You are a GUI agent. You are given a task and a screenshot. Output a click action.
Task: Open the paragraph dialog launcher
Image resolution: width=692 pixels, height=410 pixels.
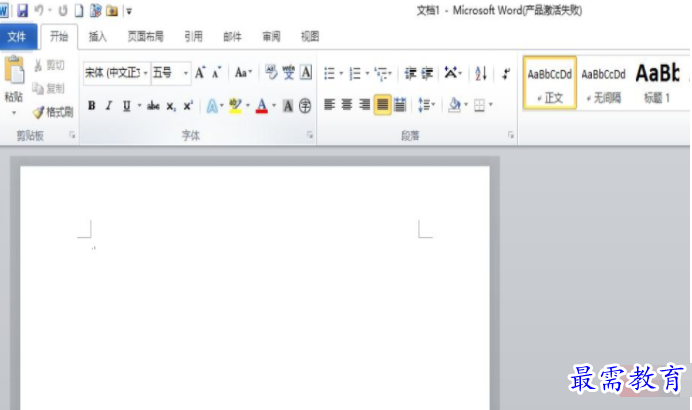click(511, 135)
